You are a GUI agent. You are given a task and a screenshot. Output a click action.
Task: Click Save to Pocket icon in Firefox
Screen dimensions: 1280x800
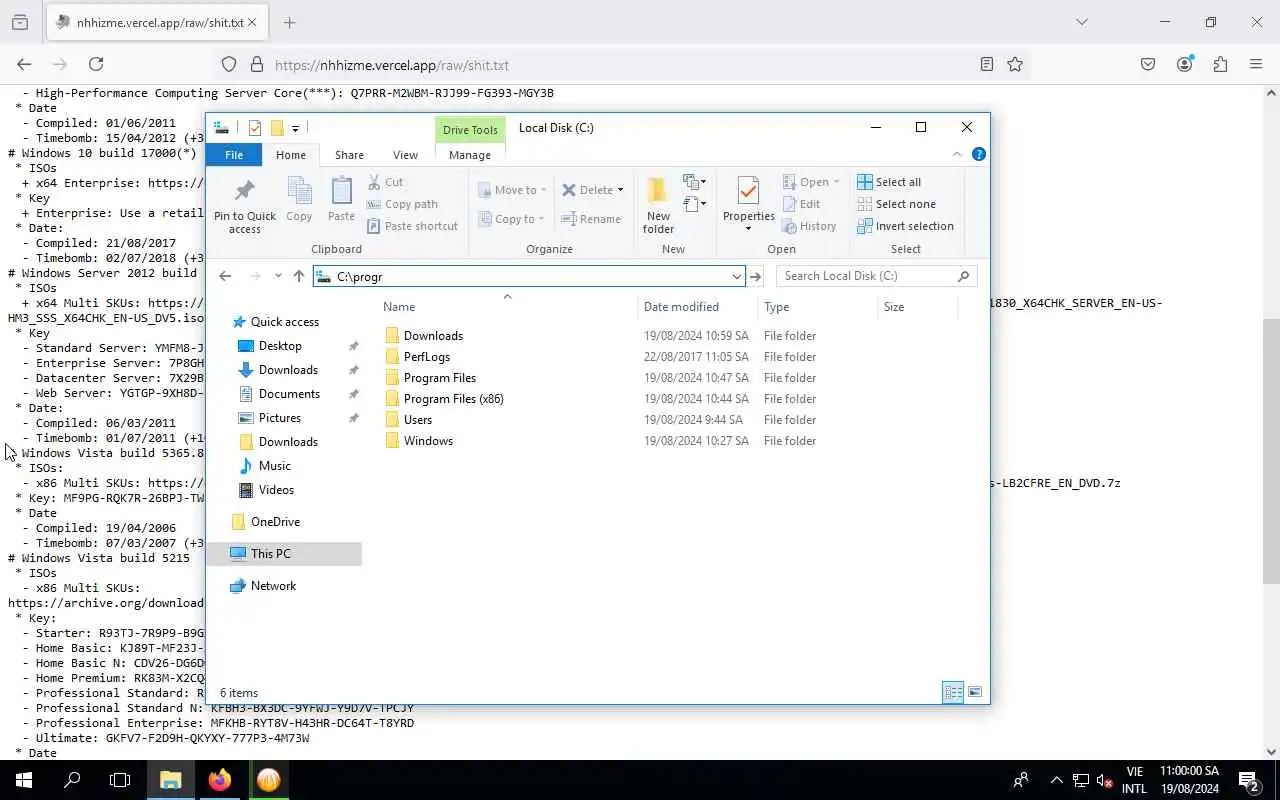(1148, 64)
